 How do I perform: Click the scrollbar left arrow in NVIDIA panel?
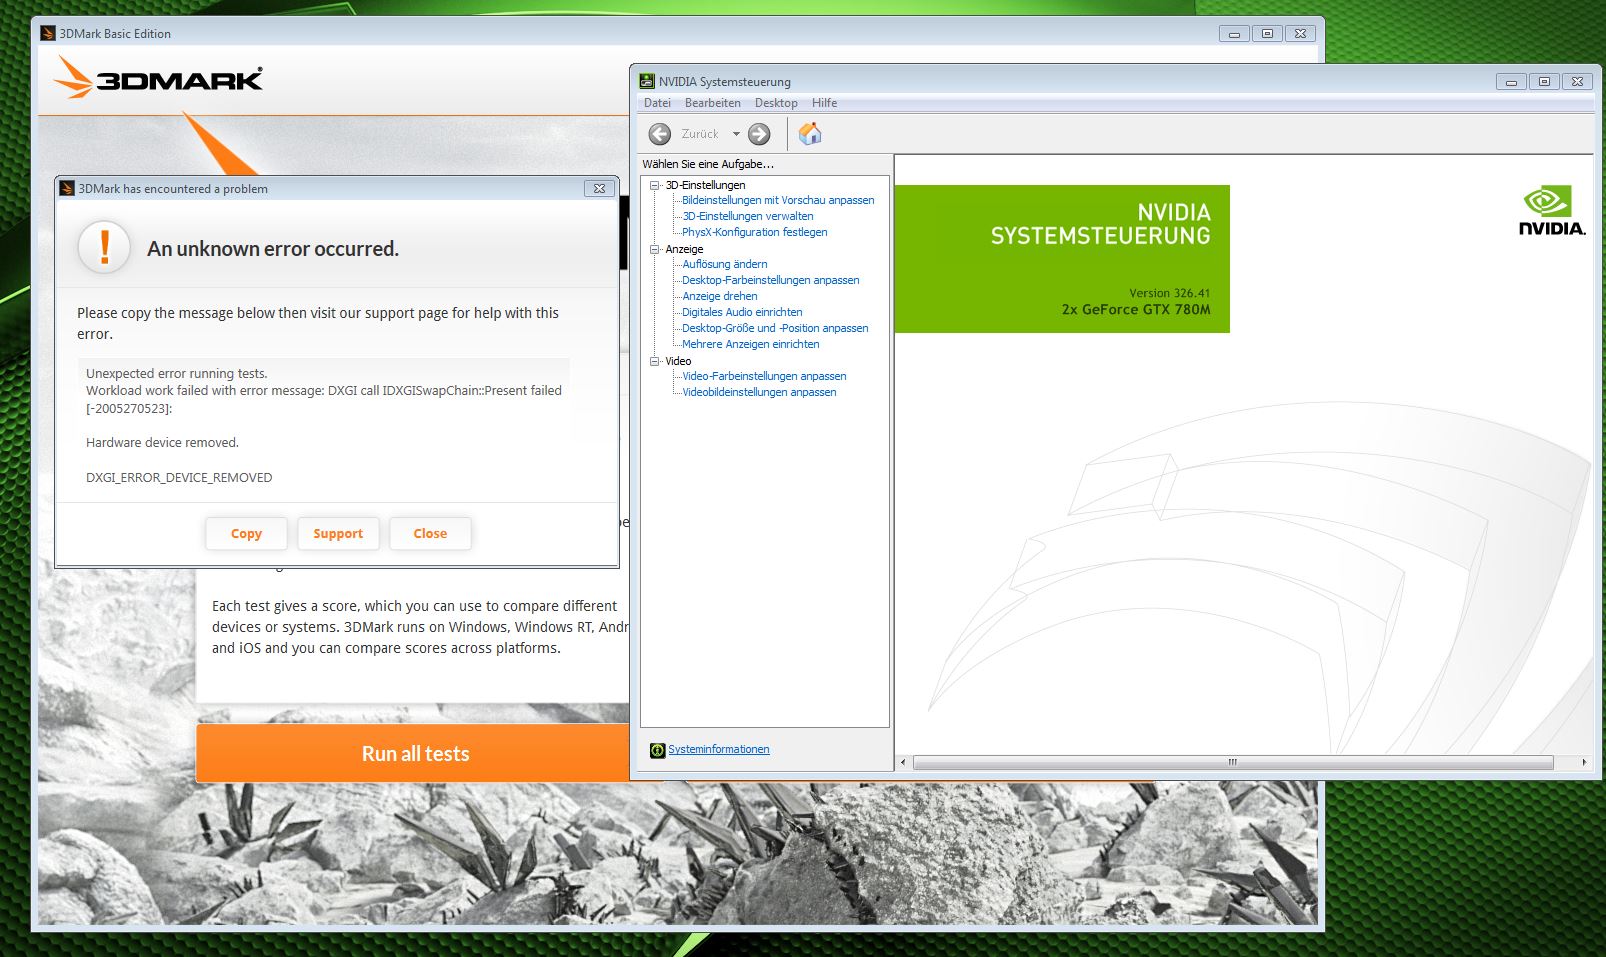coord(903,762)
